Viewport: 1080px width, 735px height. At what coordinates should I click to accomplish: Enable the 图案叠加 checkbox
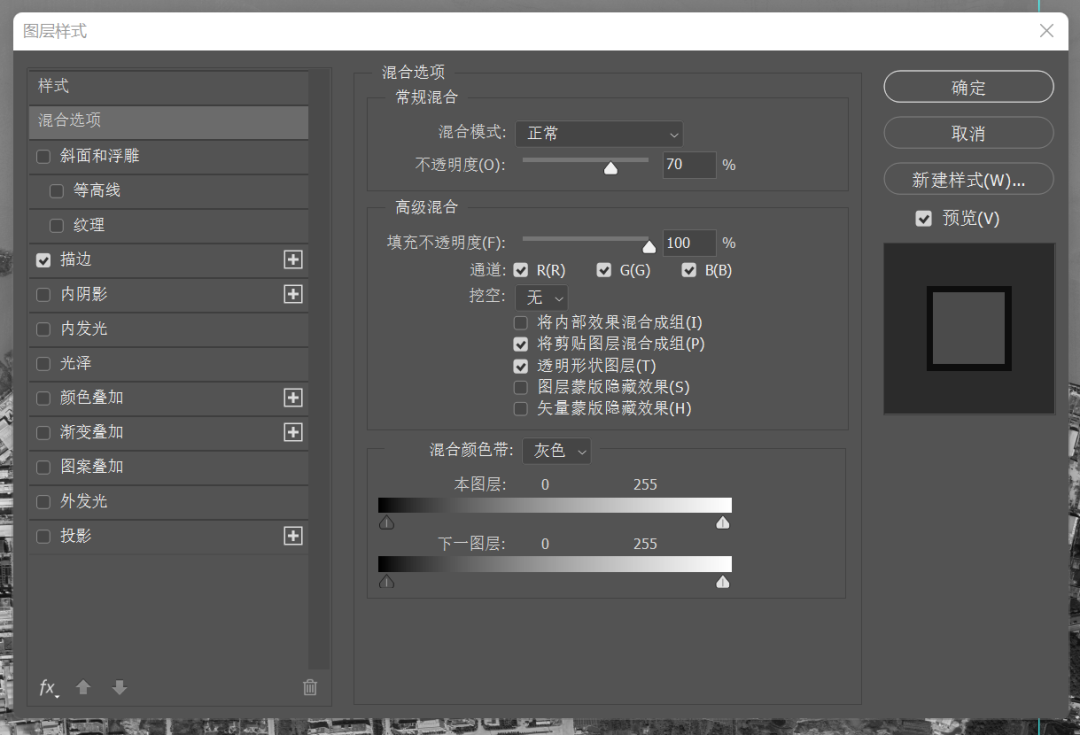[x=43, y=467]
